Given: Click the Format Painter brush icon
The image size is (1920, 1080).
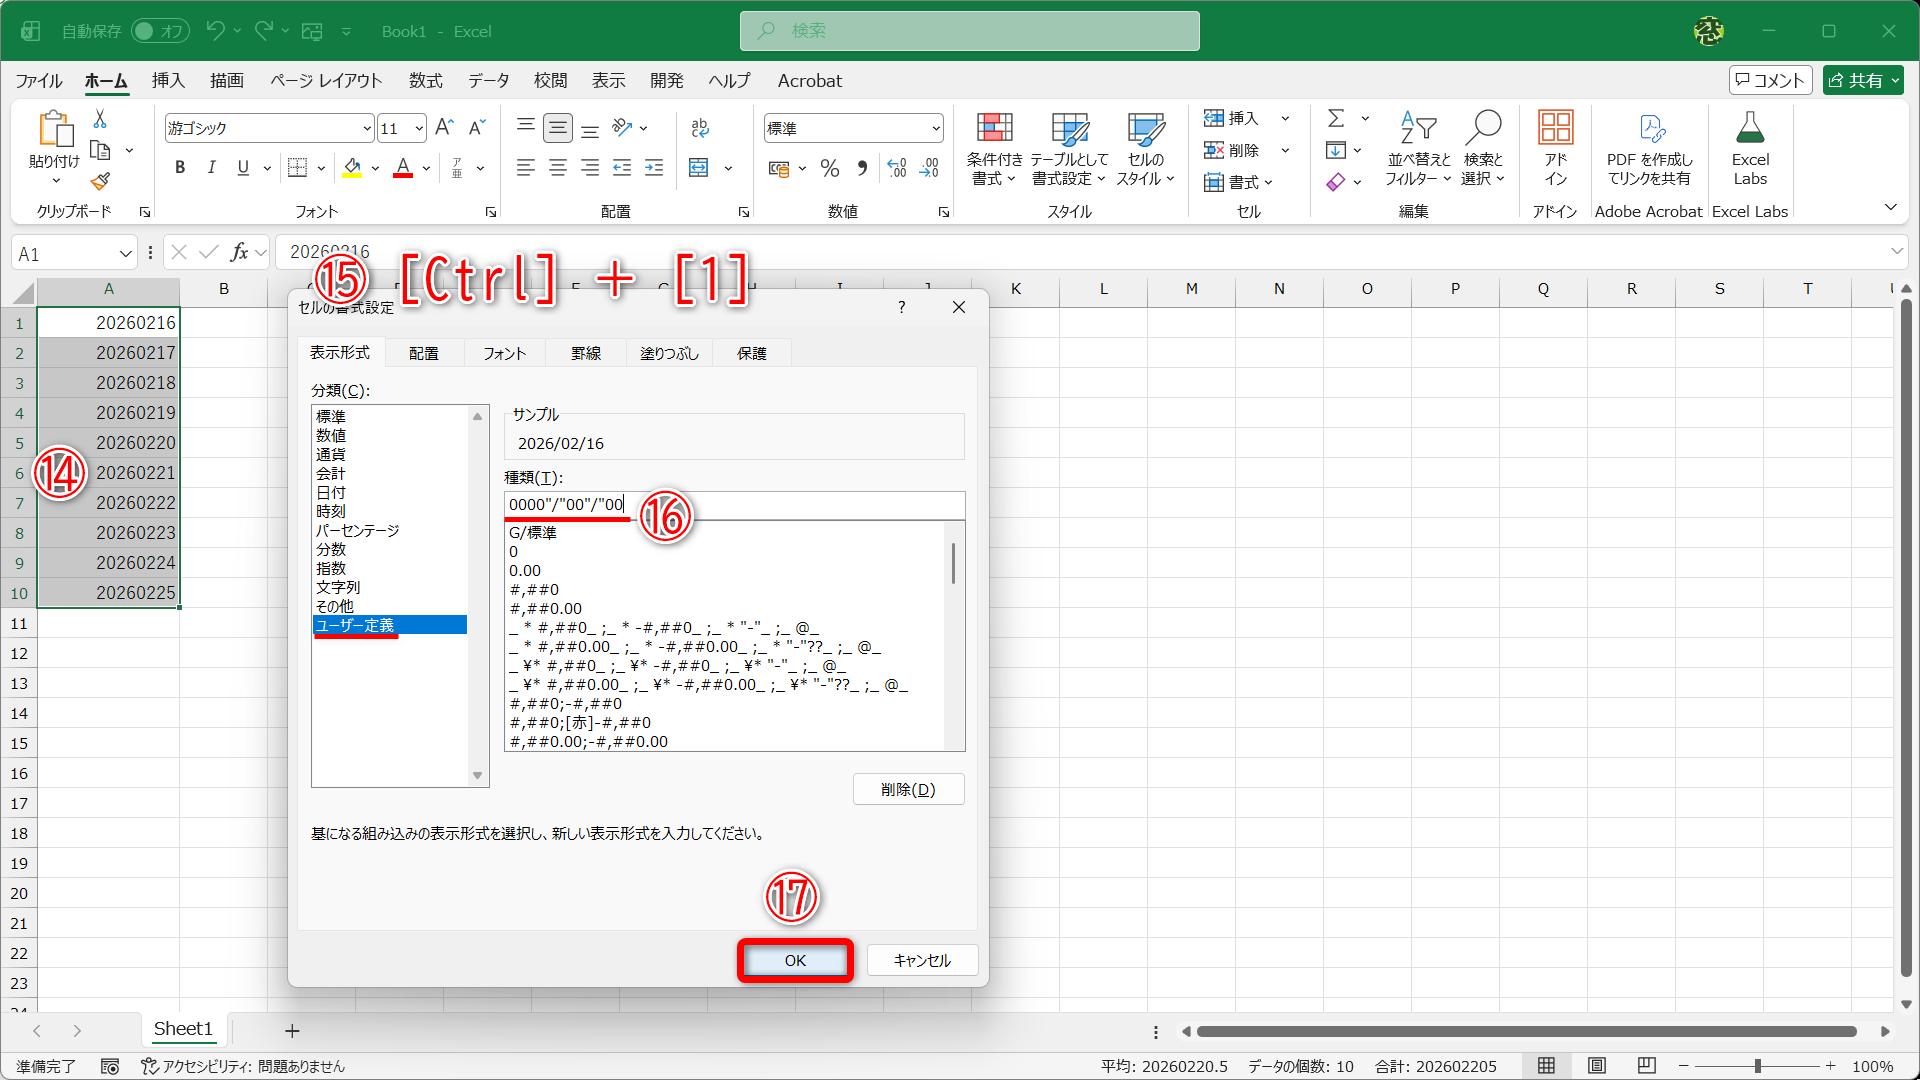Looking at the screenshot, I should pyautogui.click(x=99, y=182).
